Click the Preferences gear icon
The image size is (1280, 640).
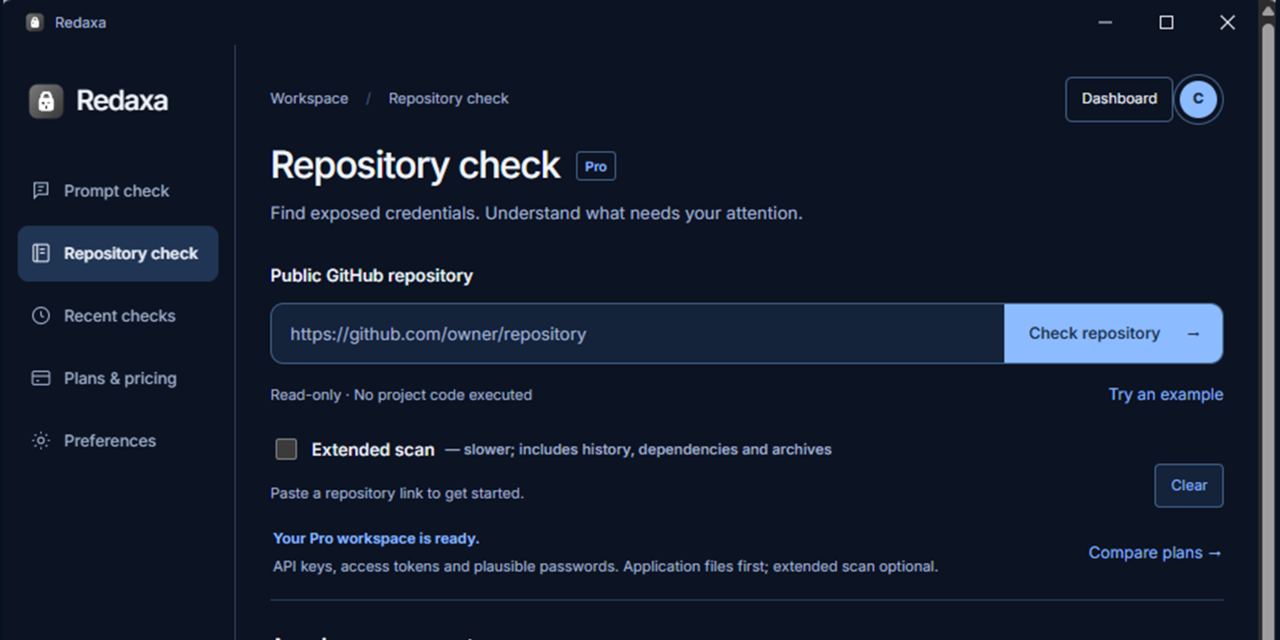pyautogui.click(x=40, y=440)
